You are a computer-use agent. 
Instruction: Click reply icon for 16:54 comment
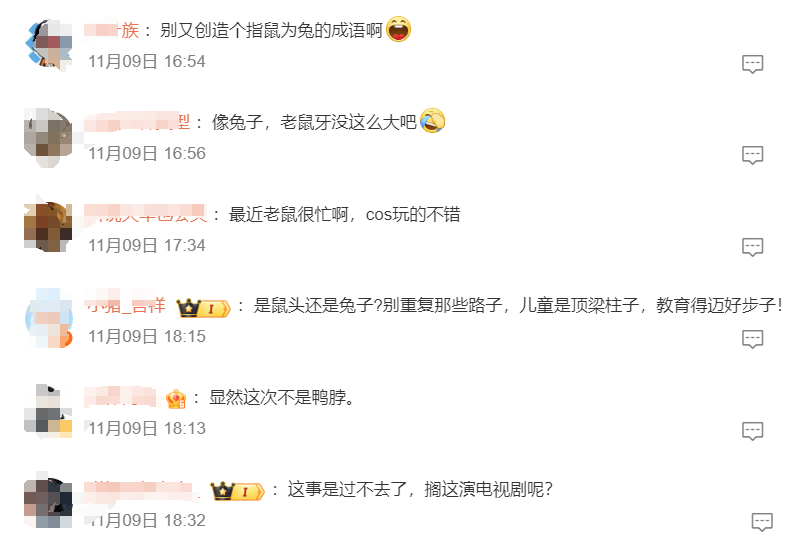click(x=752, y=64)
